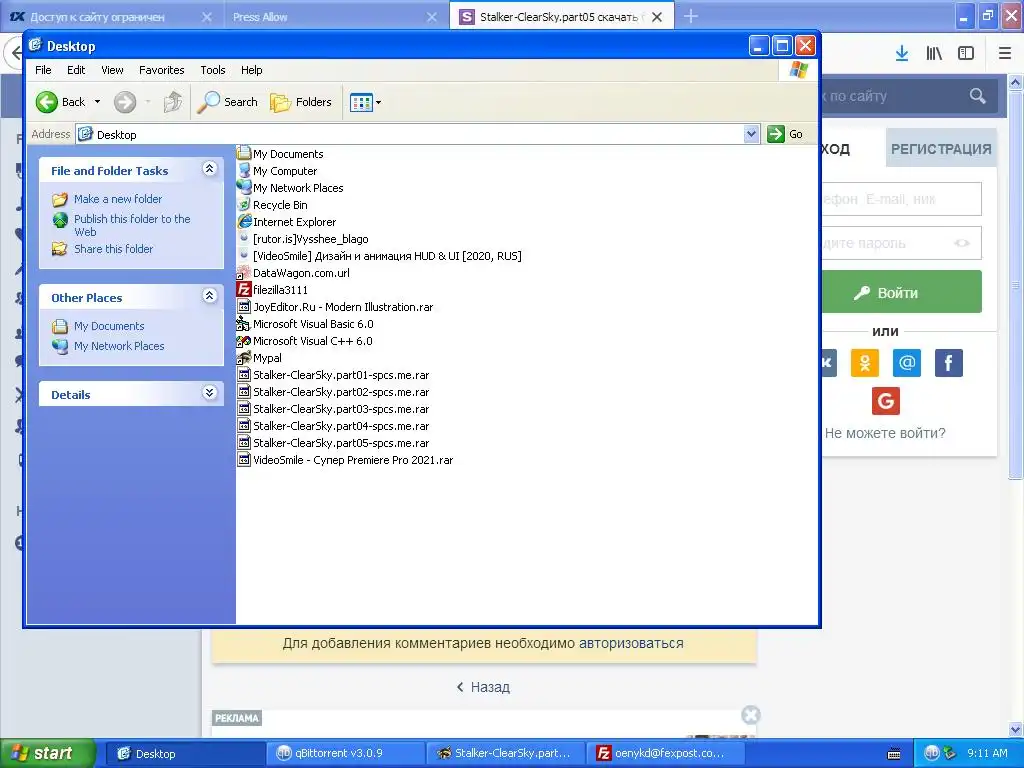1024x768 pixels.
Task: Open the Tools menu
Action: 213,70
